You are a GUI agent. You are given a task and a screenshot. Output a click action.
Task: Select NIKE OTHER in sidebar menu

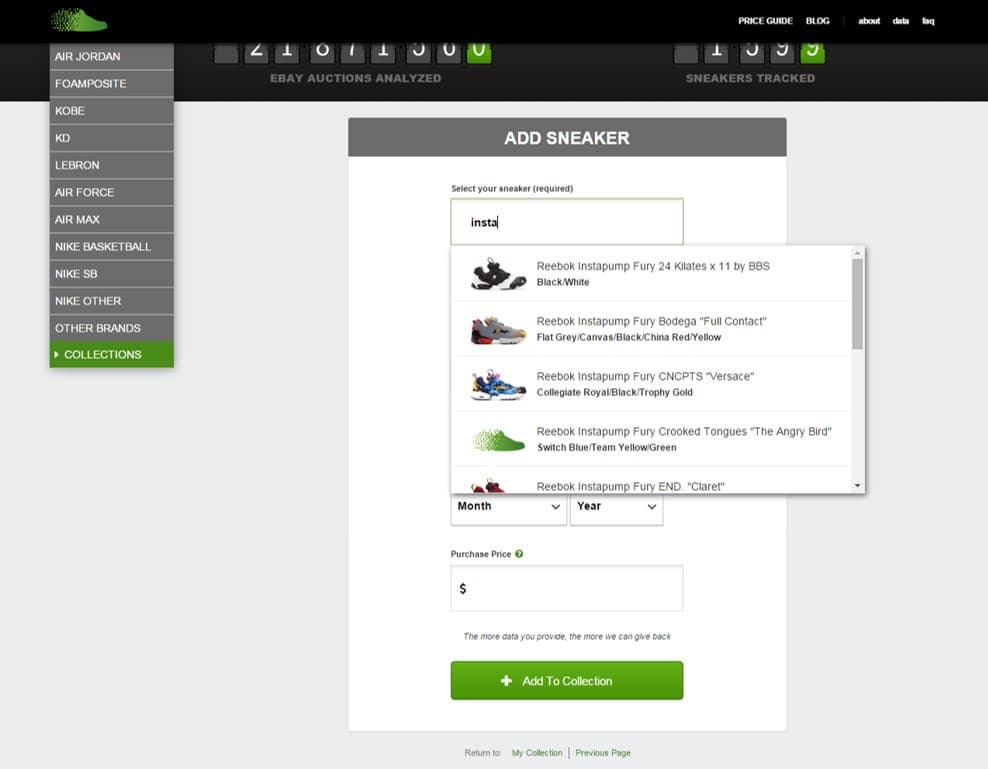112,301
